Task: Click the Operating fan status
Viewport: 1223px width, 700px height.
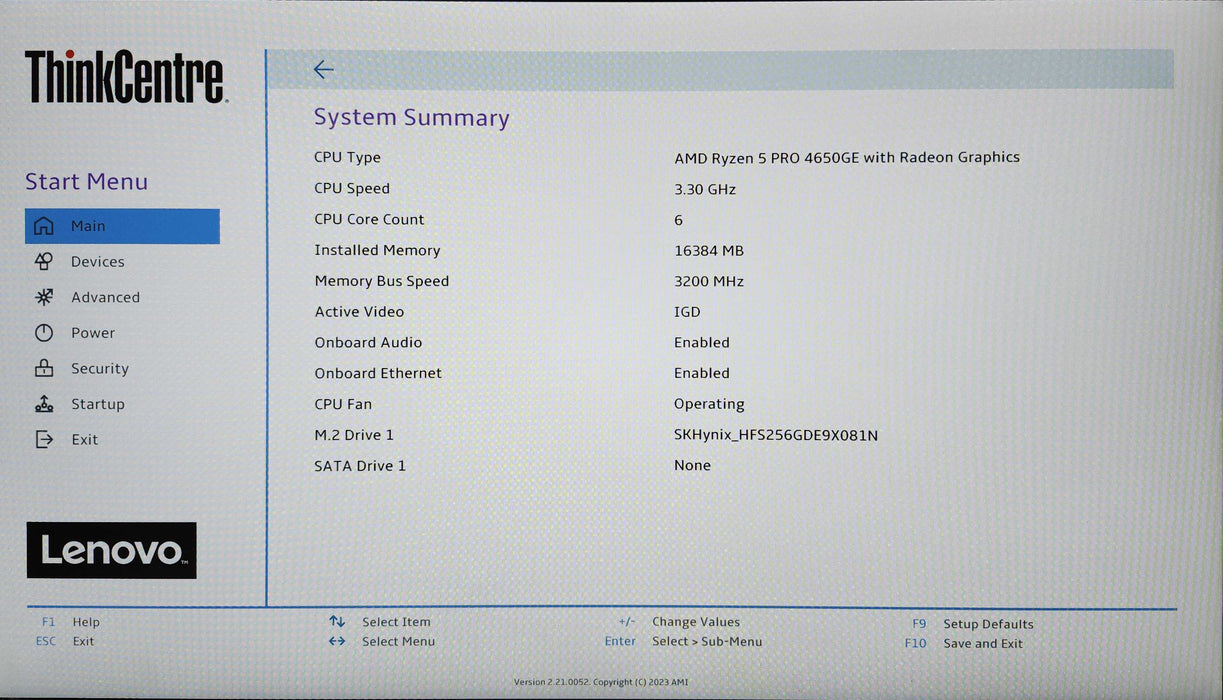Action: [x=709, y=404]
